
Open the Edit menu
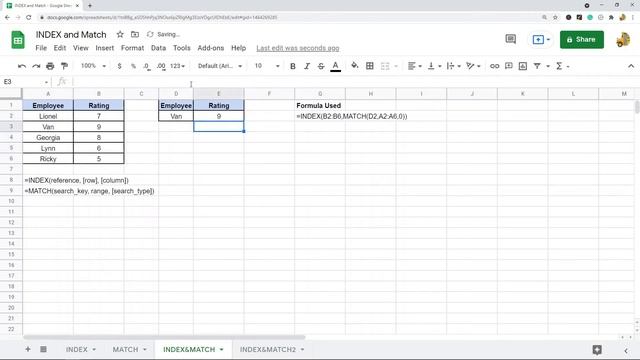[60, 48]
